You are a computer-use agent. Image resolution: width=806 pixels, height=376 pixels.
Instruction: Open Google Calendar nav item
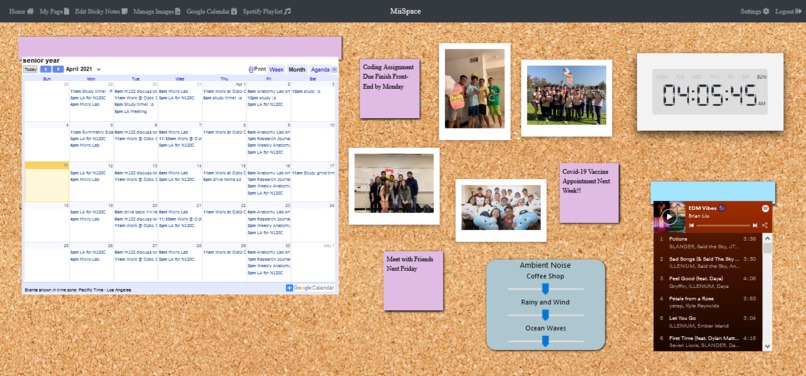tap(212, 11)
